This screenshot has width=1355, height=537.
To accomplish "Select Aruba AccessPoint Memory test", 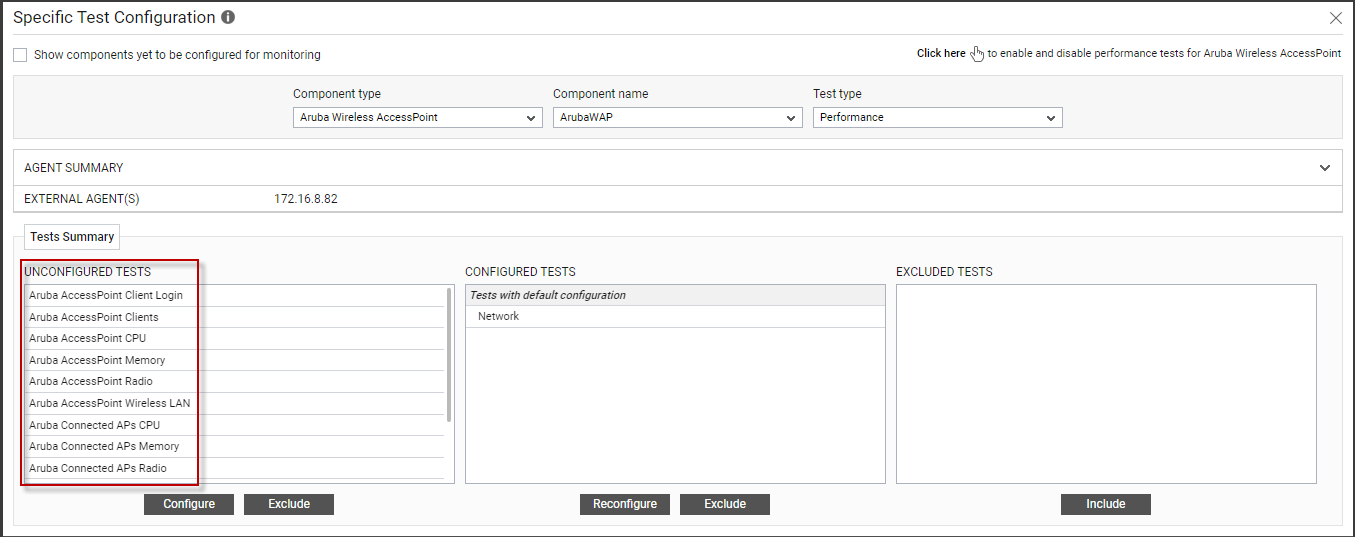I will coord(235,360).
